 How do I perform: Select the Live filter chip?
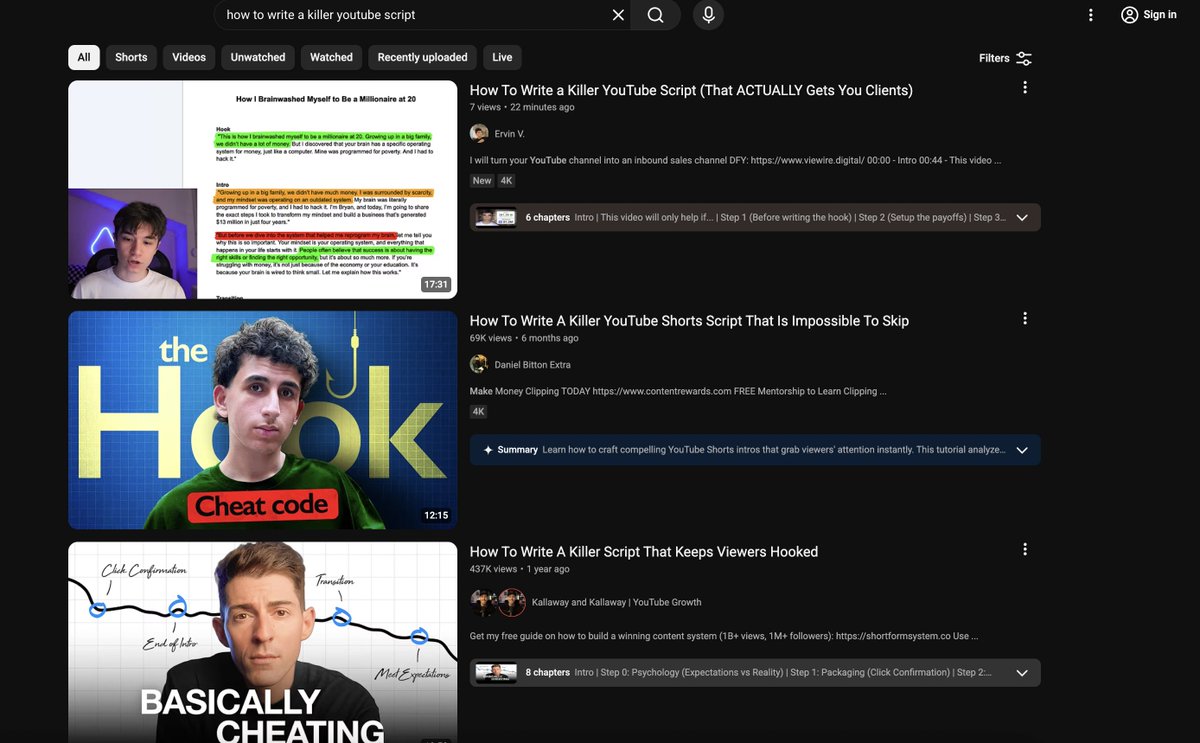pos(502,57)
